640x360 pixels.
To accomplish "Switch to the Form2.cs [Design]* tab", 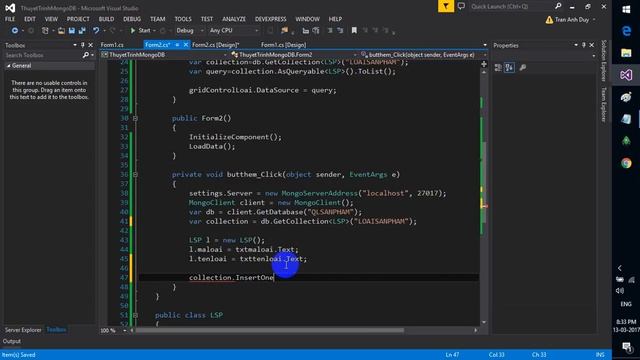I will [x=216, y=45].
